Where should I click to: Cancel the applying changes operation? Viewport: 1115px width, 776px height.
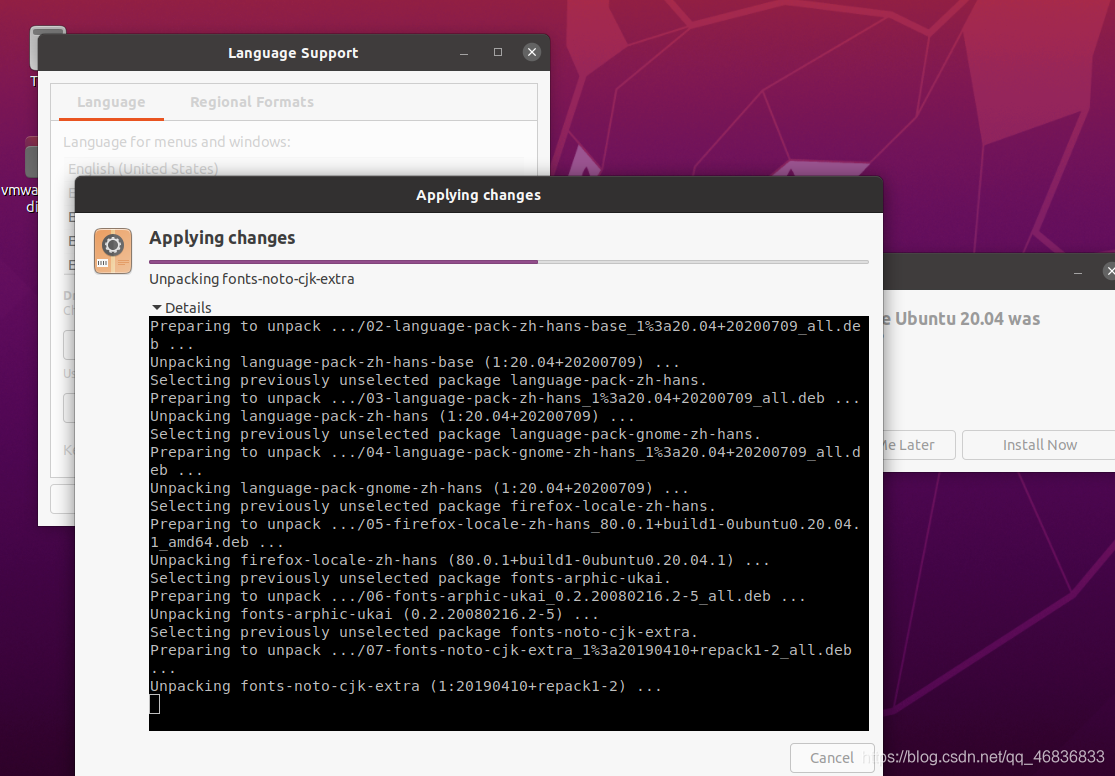[x=831, y=758]
